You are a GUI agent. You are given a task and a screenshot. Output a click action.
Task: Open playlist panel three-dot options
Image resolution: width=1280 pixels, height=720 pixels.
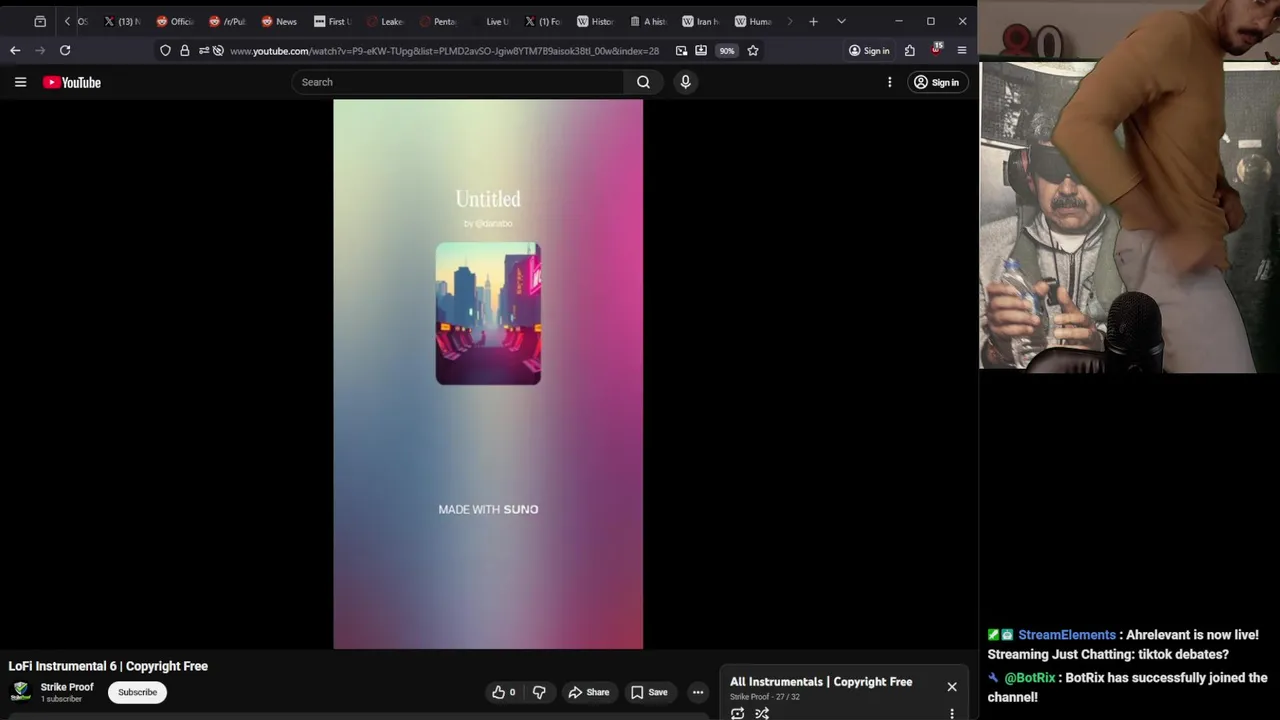coord(952,713)
